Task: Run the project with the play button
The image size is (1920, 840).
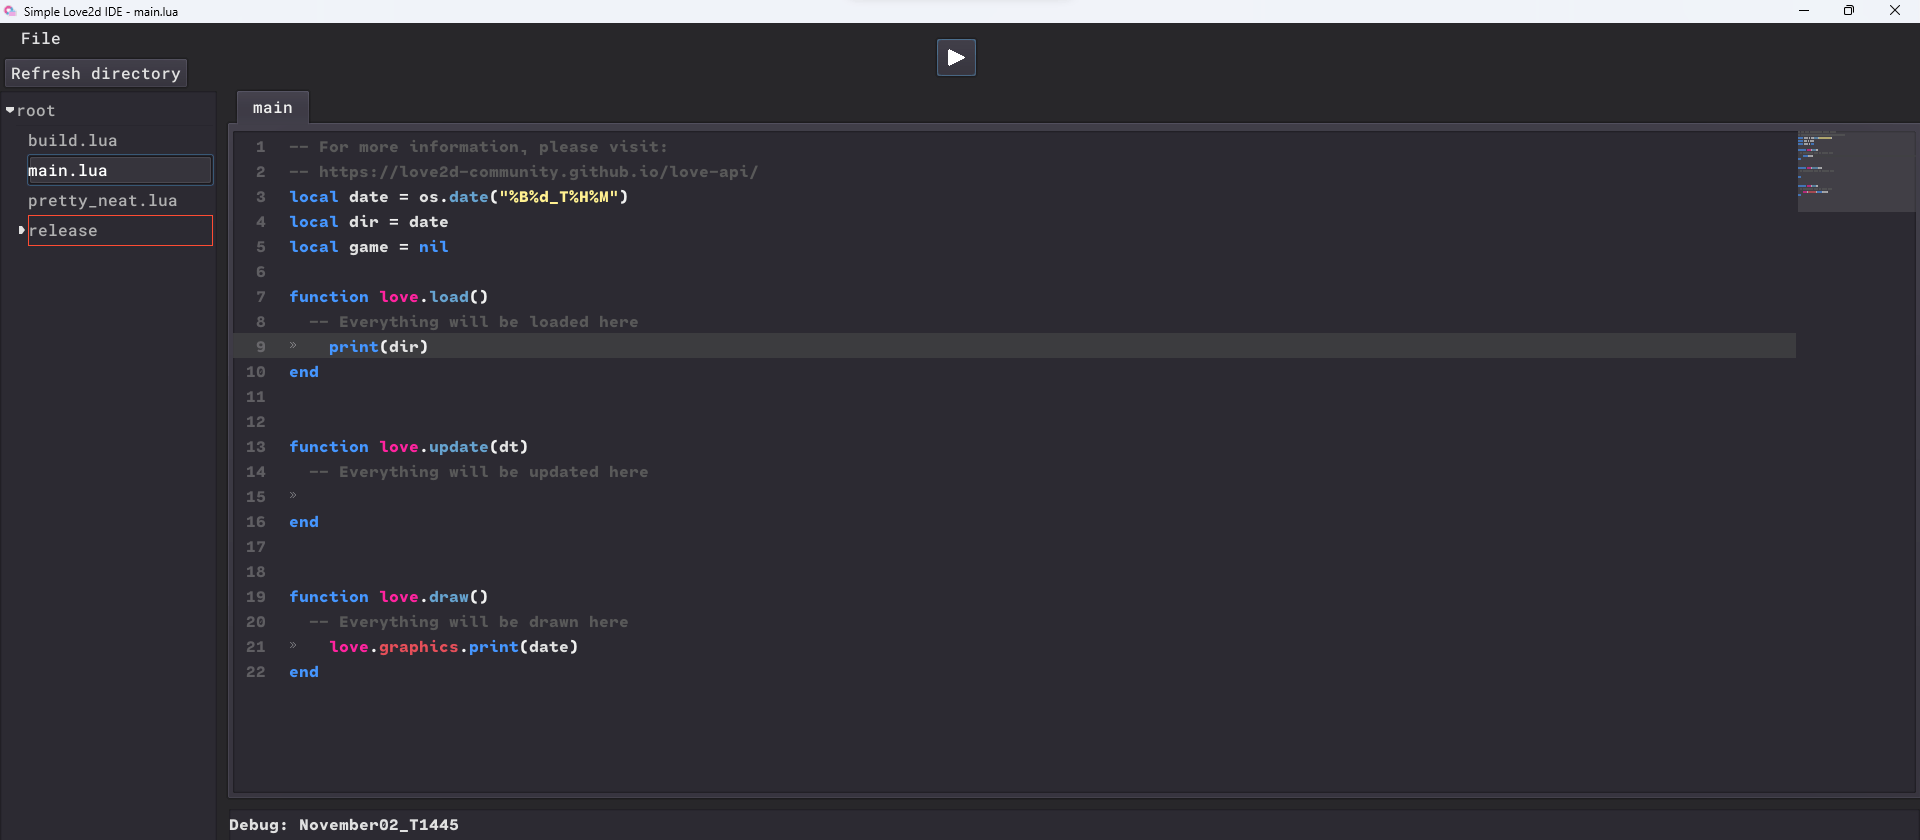Action: click(956, 57)
